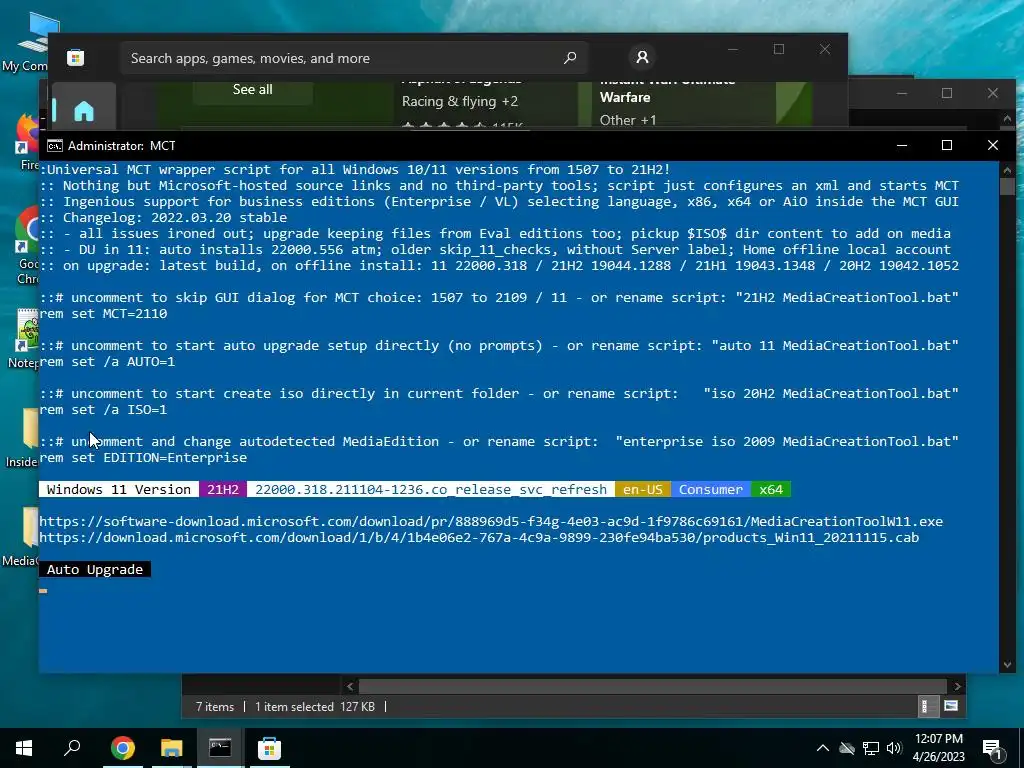Show hidden system tray icons
1024x768 pixels.
click(823, 748)
